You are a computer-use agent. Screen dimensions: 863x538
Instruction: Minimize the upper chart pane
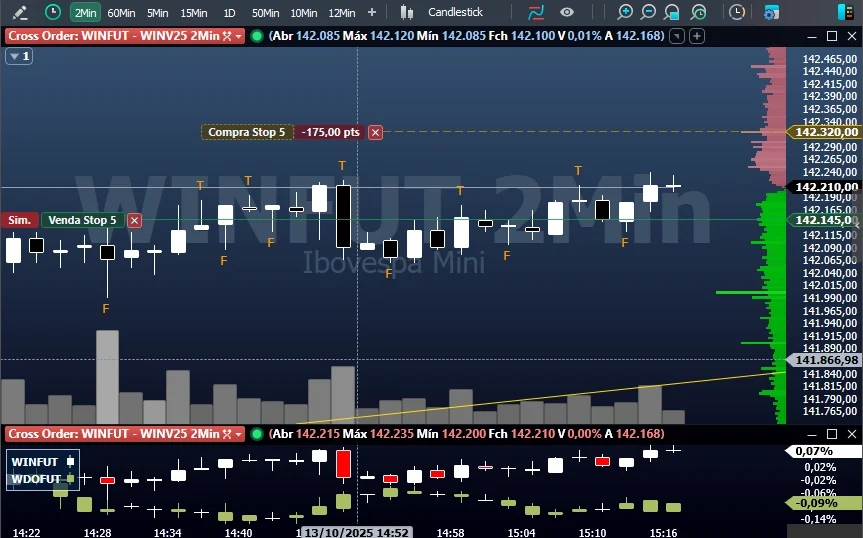[x=811, y=37]
